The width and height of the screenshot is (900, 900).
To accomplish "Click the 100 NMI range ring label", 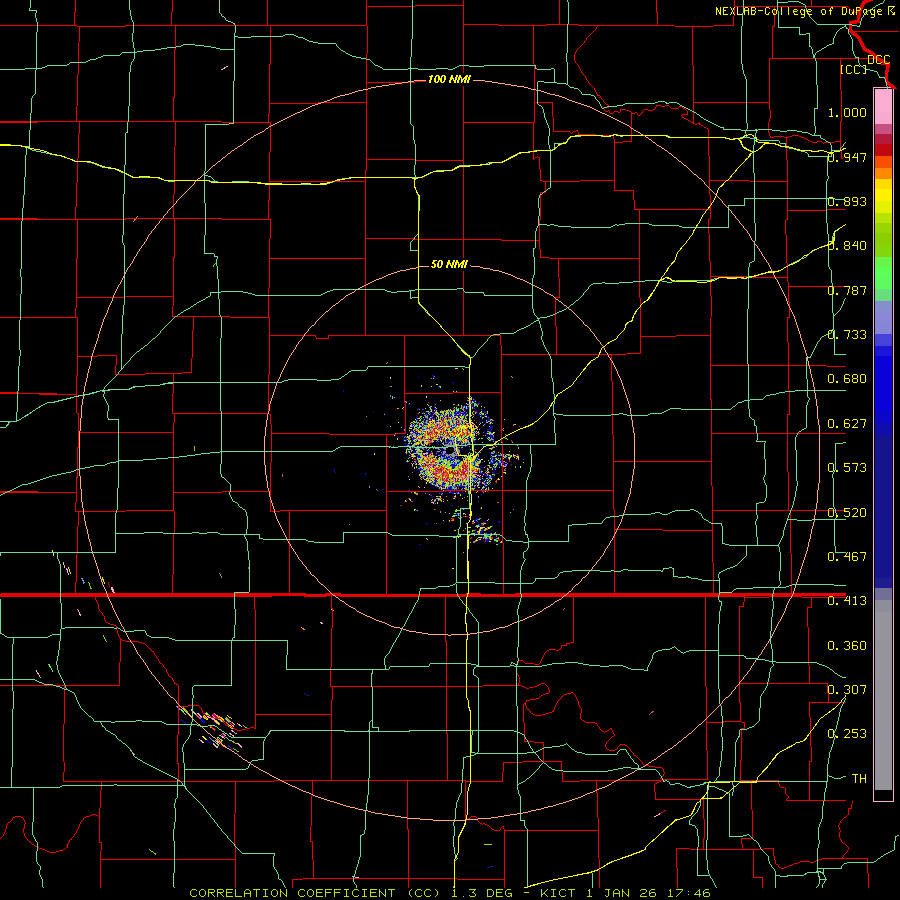I will click(449, 79).
